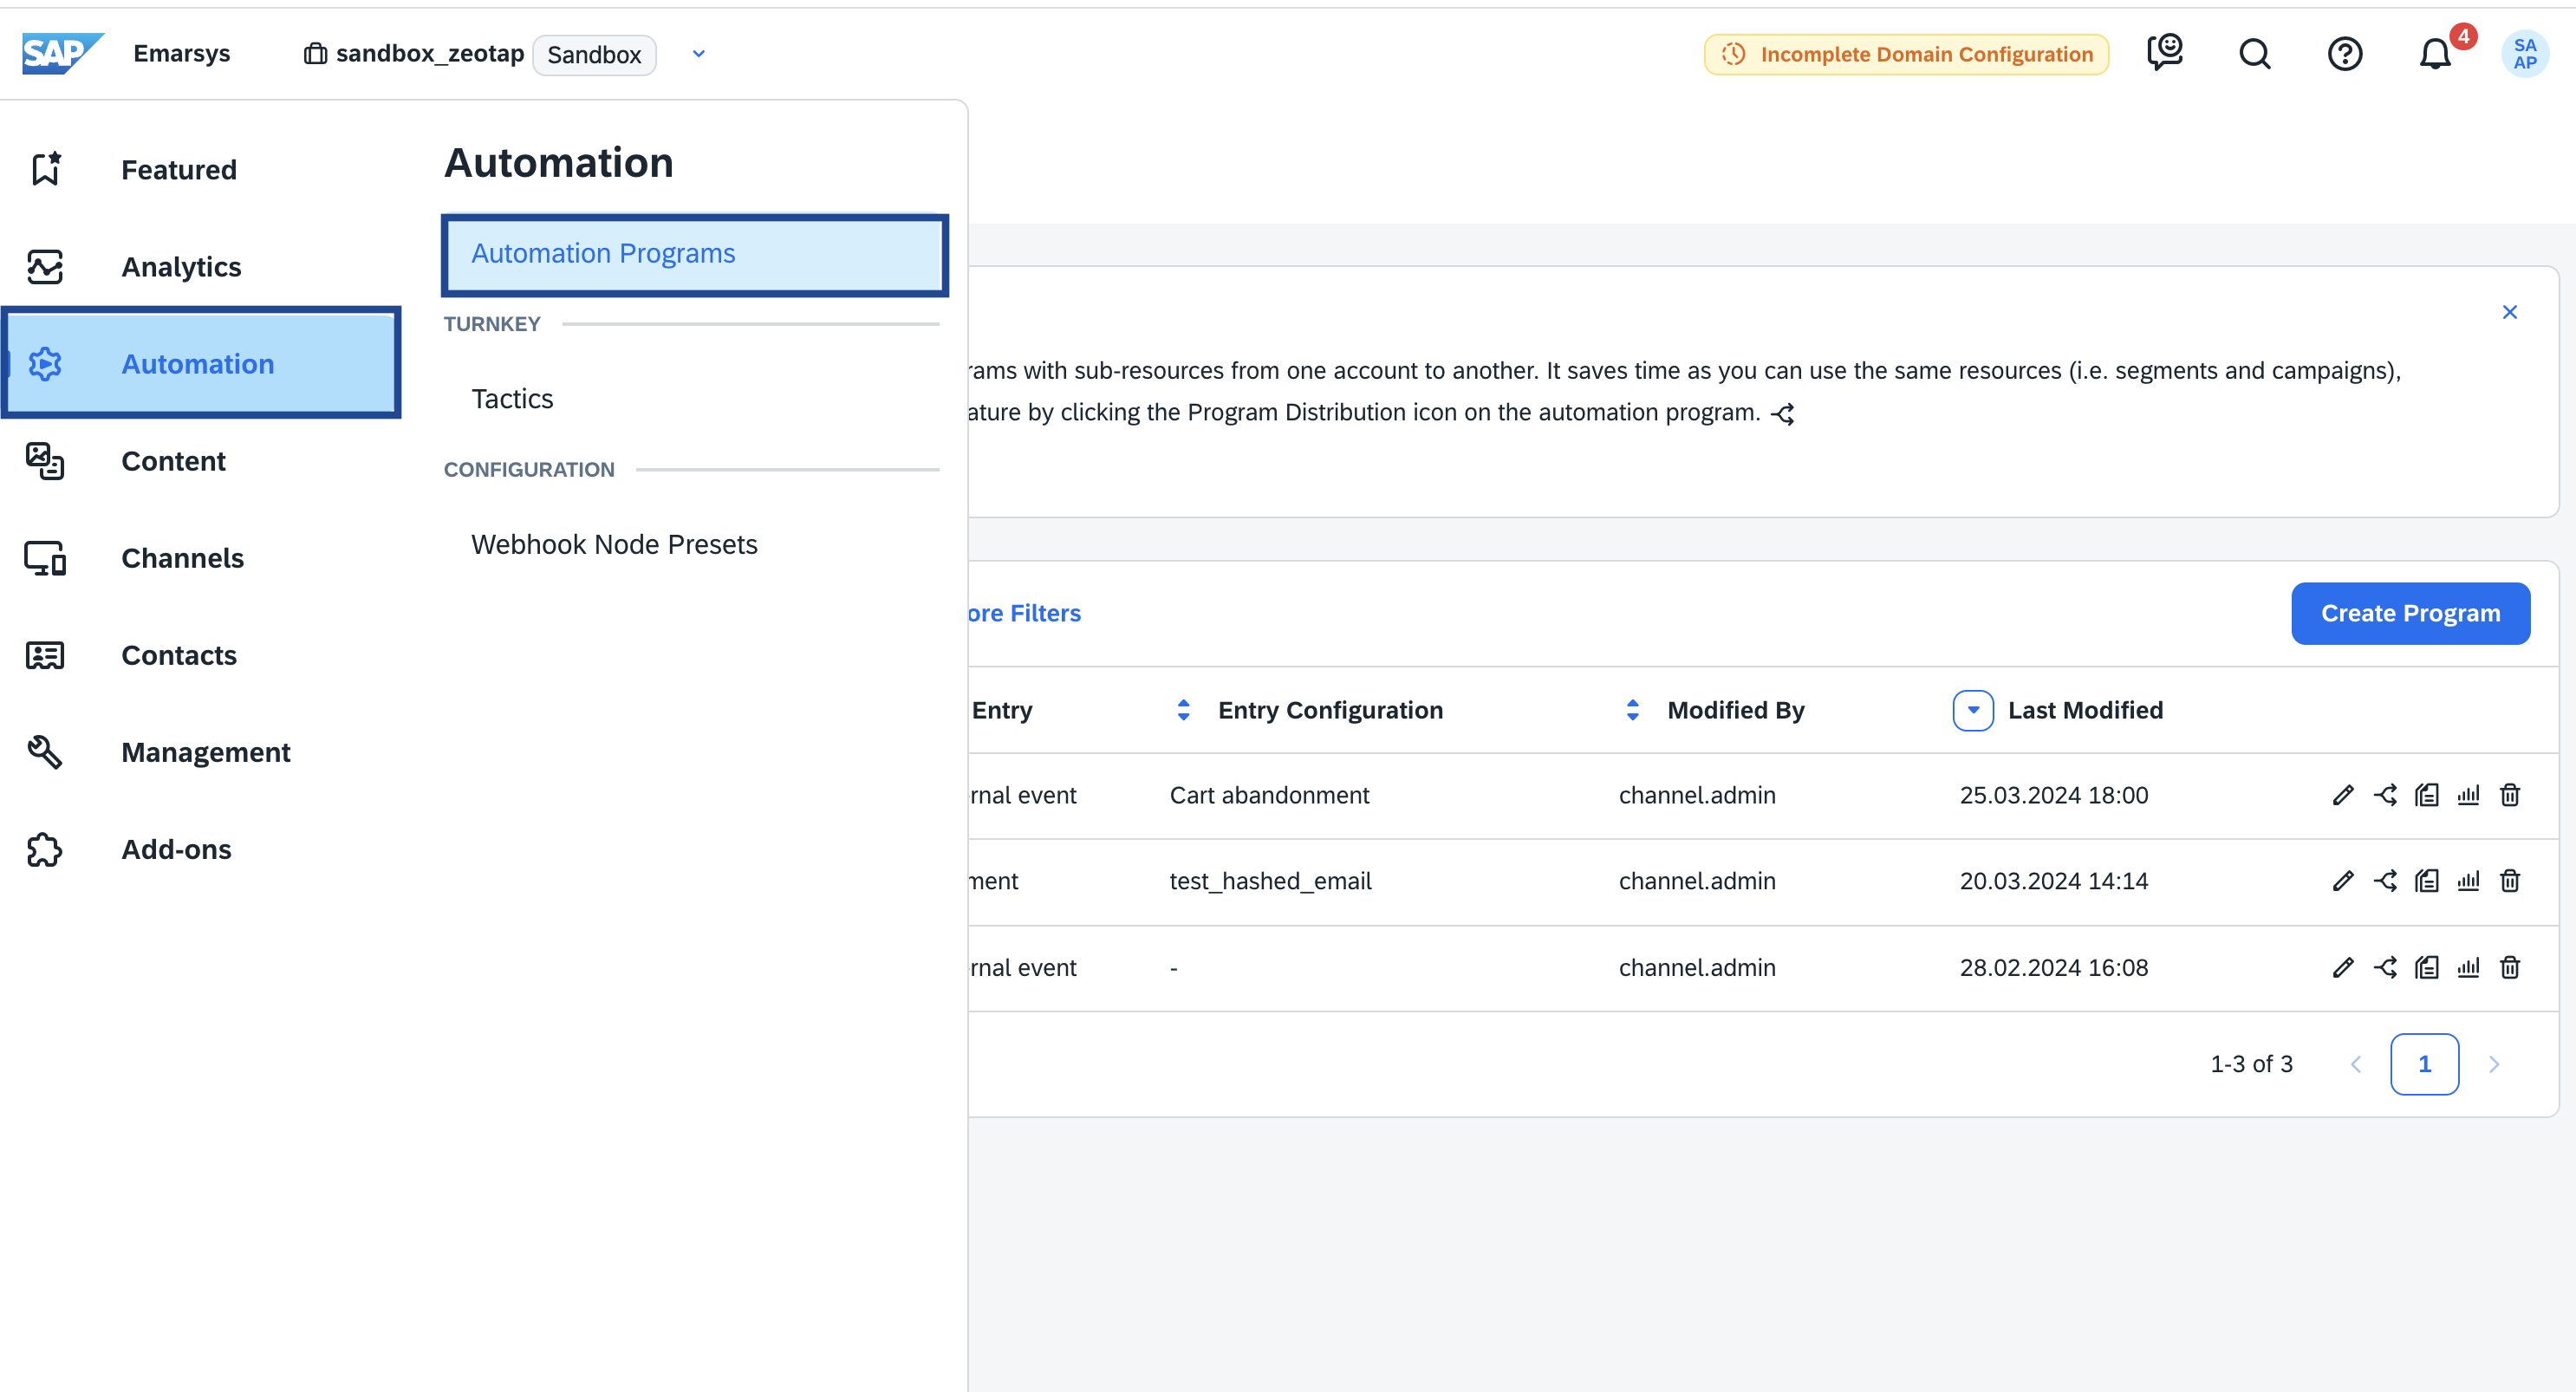
Task: Open Tactics under Turnkey
Action: point(512,399)
